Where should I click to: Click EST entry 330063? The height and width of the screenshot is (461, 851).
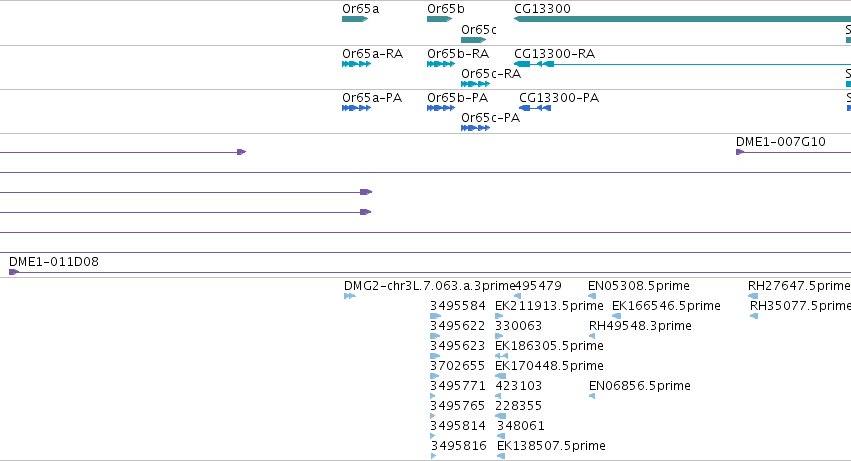point(499,336)
